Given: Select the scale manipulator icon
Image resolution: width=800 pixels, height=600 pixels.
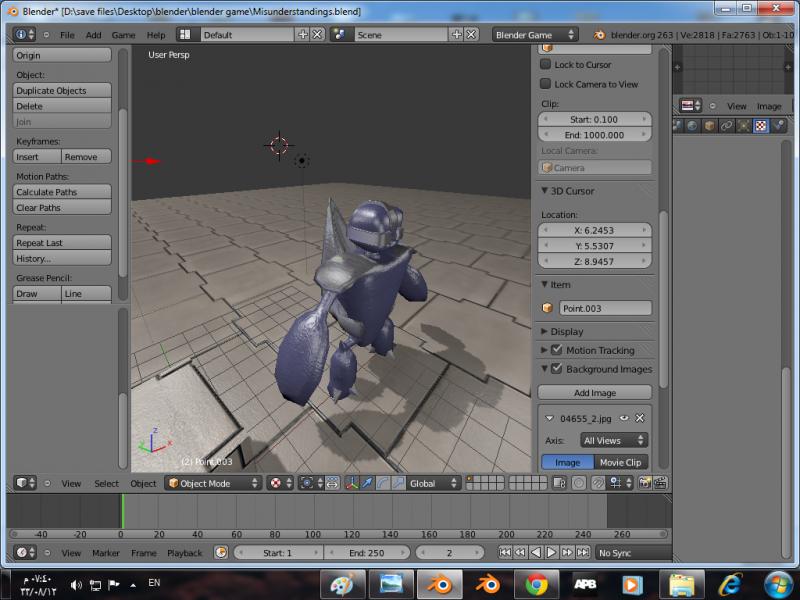Looking at the screenshot, I should [x=398, y=483].
